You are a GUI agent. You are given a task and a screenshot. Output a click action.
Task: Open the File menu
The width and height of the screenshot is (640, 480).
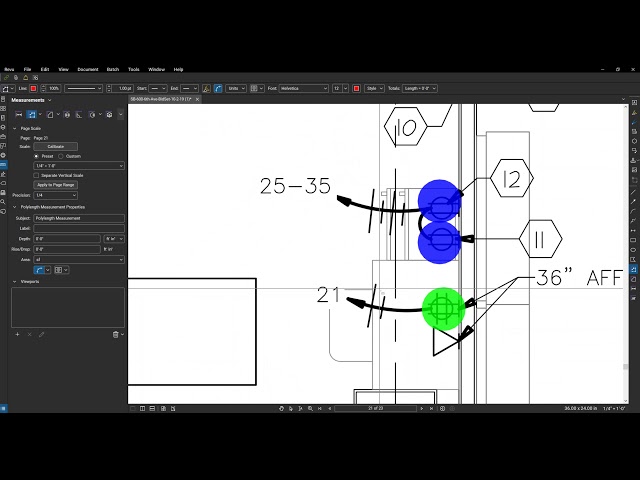click(27, 69)
